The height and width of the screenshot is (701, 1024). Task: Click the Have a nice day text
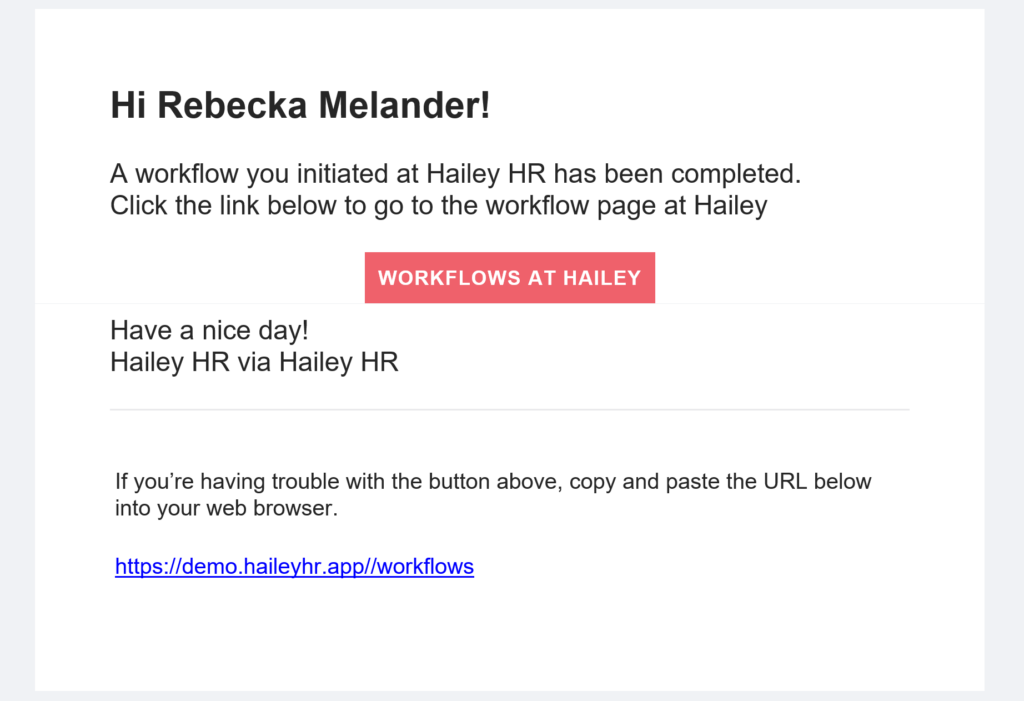[209, 331]
